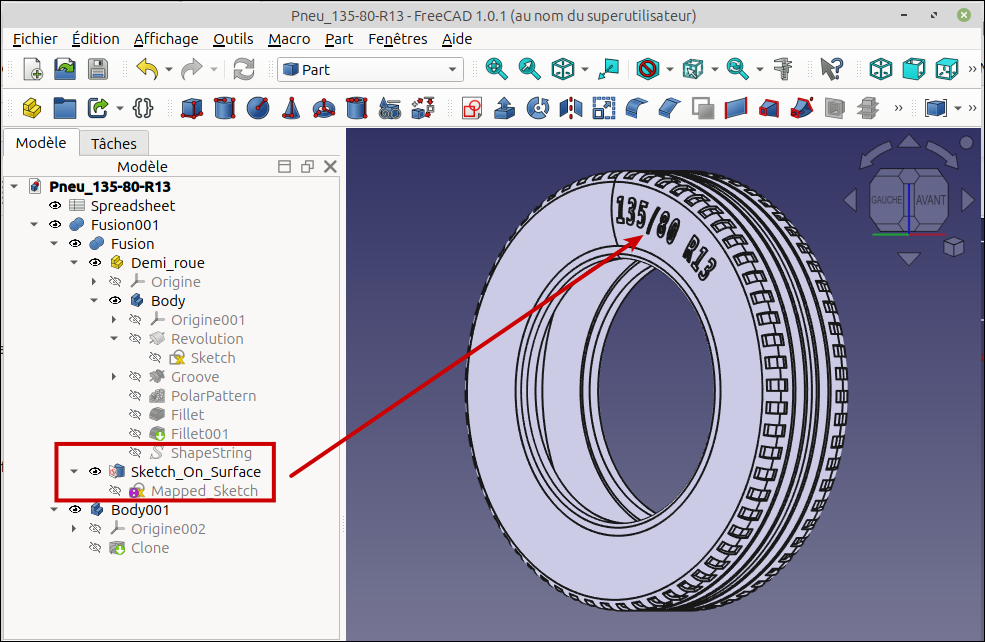Open the Fenêtres menu

coord(398,39)
